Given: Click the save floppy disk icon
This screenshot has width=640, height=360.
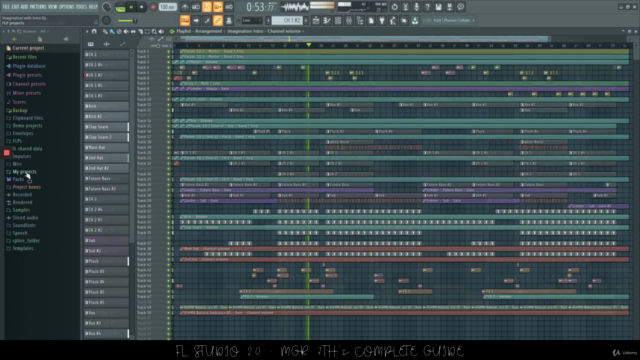Looking at the screenshot, I should click(x=438, y=7).
